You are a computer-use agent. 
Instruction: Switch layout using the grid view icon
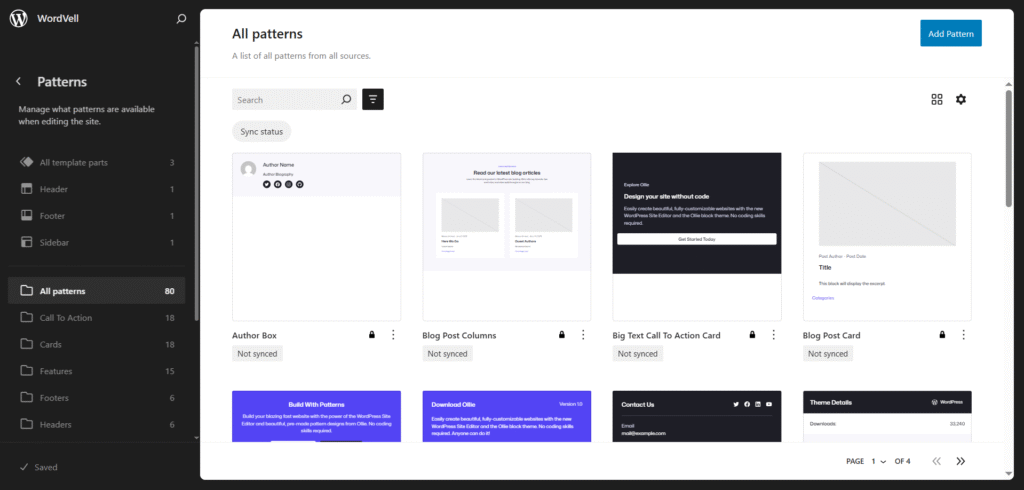pos(937,99)
